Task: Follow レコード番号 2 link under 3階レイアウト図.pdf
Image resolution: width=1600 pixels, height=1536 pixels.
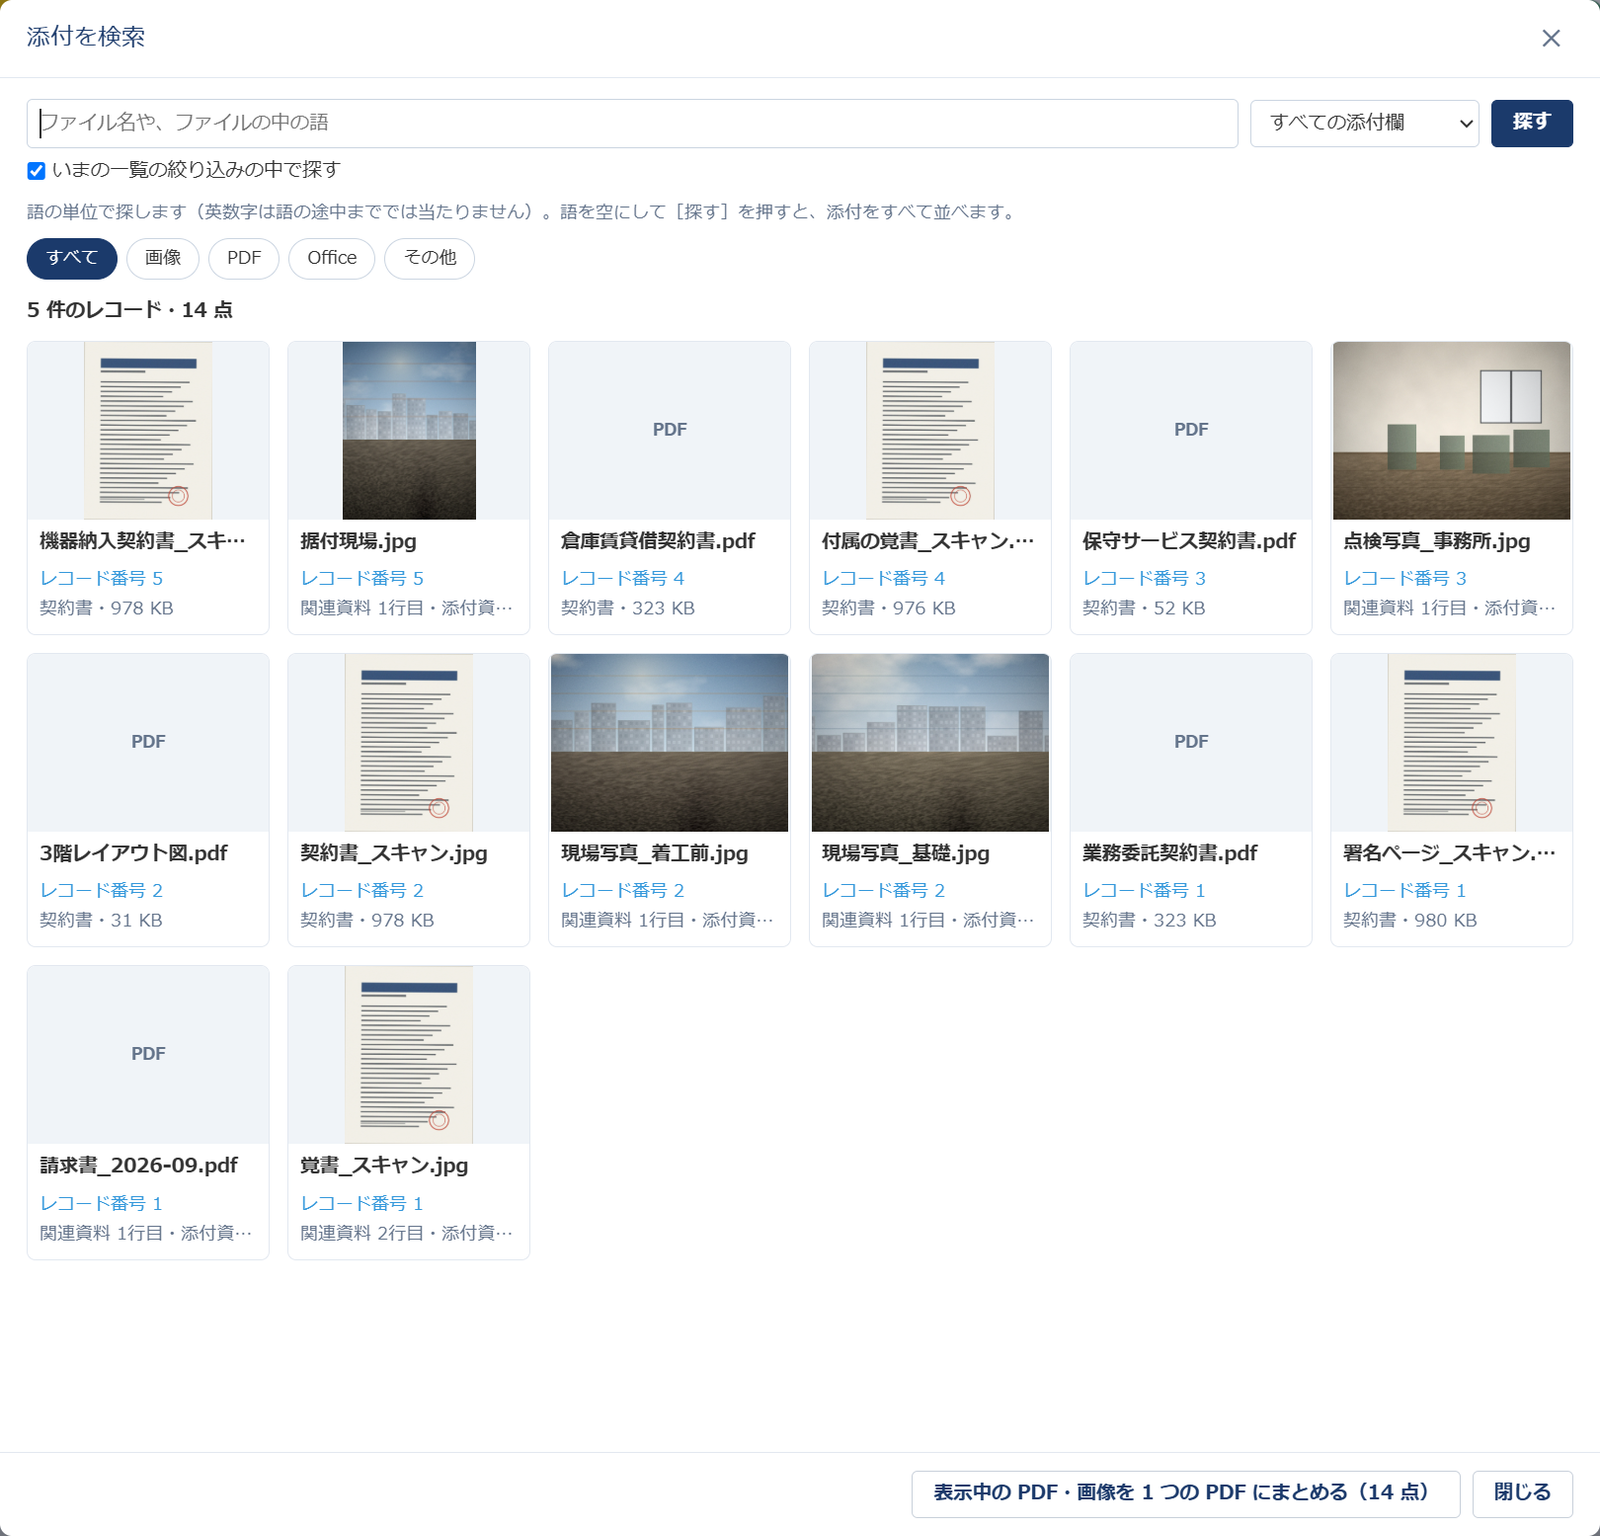Action: click(101, 890)
